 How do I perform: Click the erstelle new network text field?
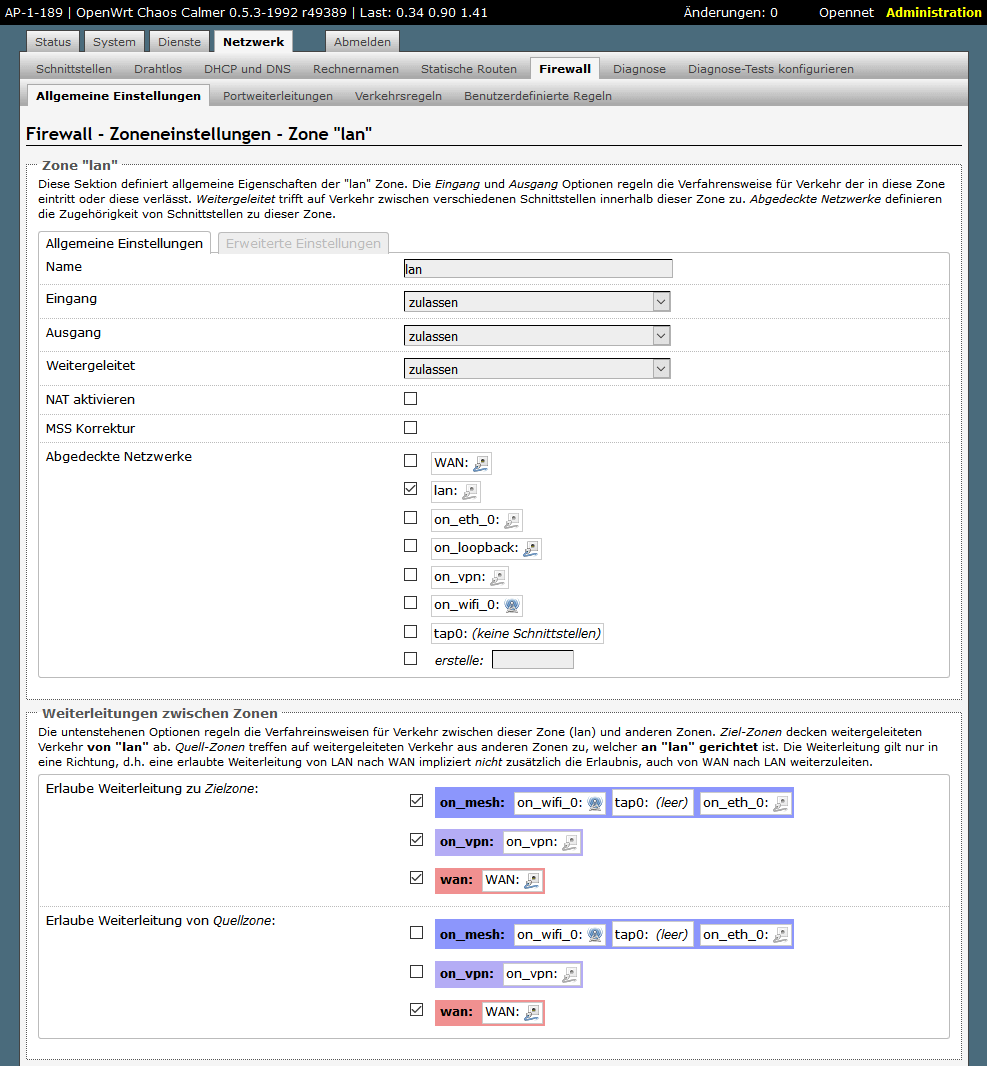coord(533,660)
